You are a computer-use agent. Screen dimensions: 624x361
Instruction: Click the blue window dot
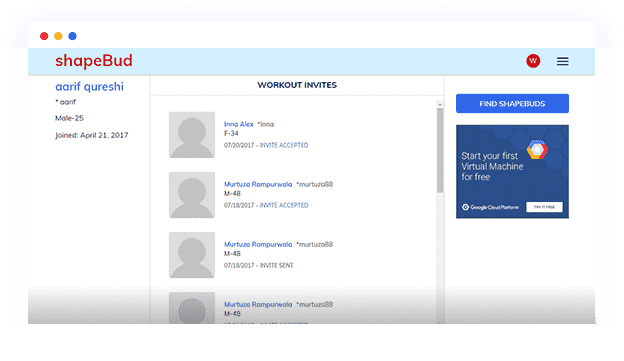[x=72, y=36]
